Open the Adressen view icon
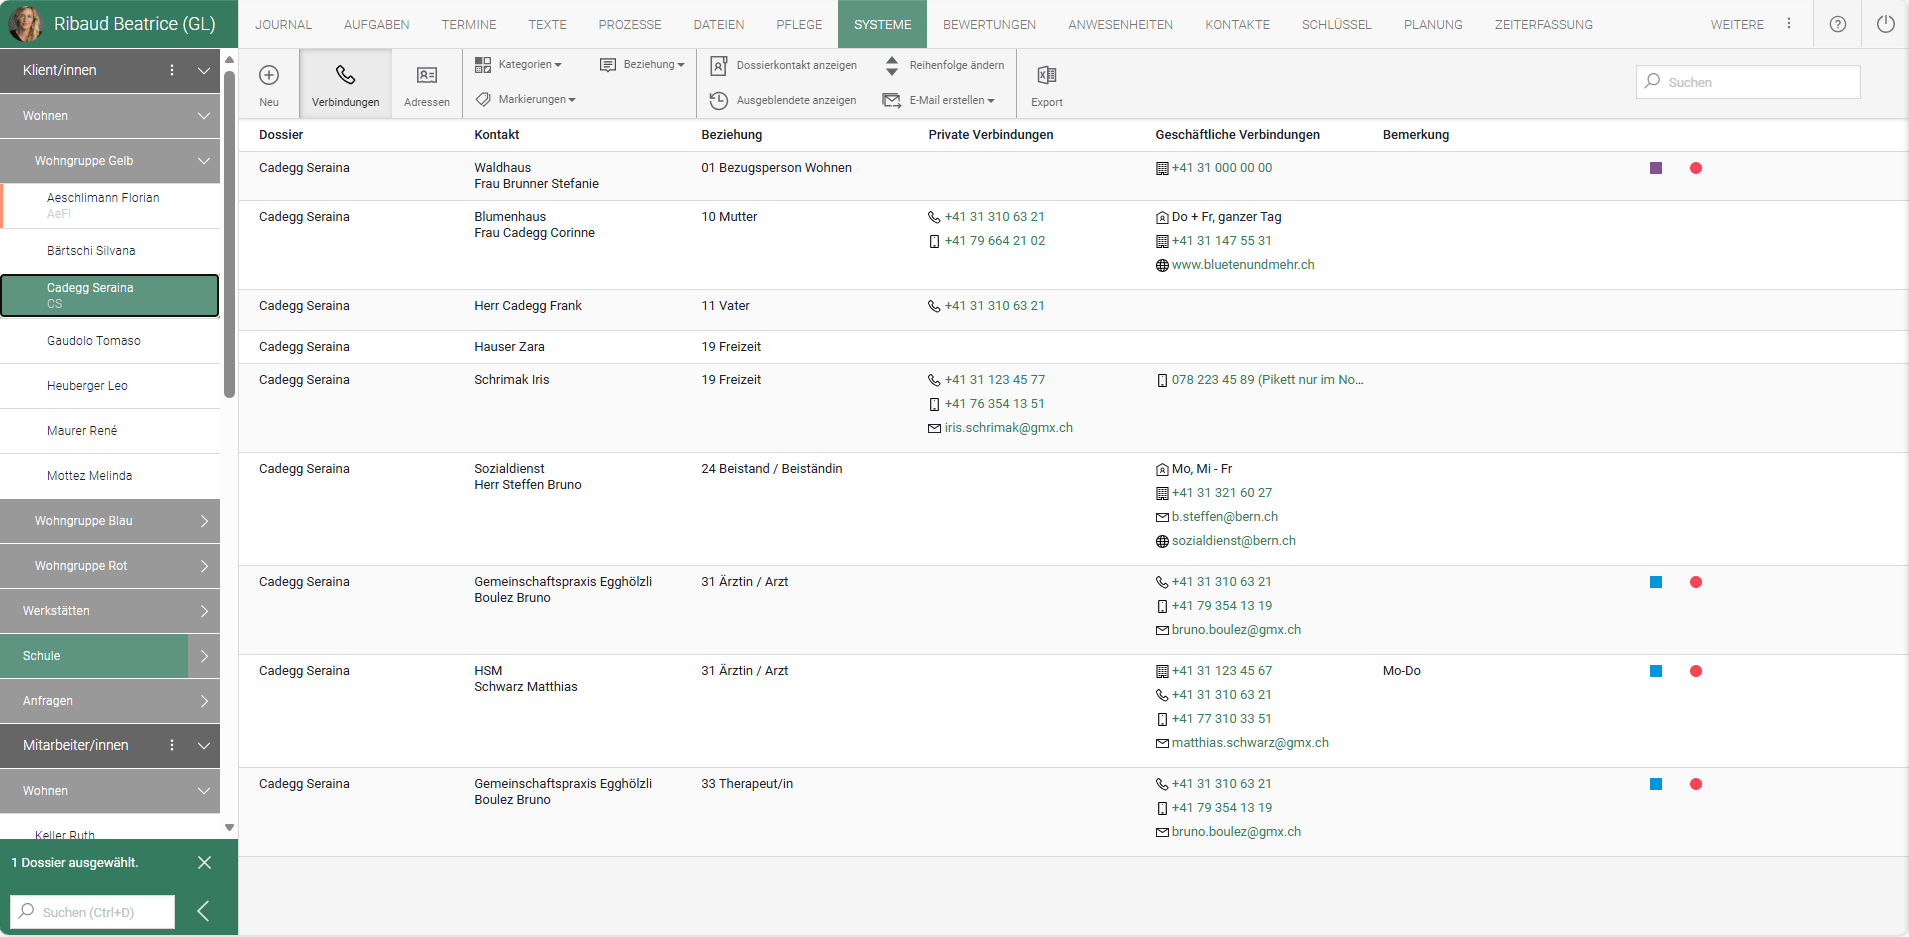 (x=427, y=76)
